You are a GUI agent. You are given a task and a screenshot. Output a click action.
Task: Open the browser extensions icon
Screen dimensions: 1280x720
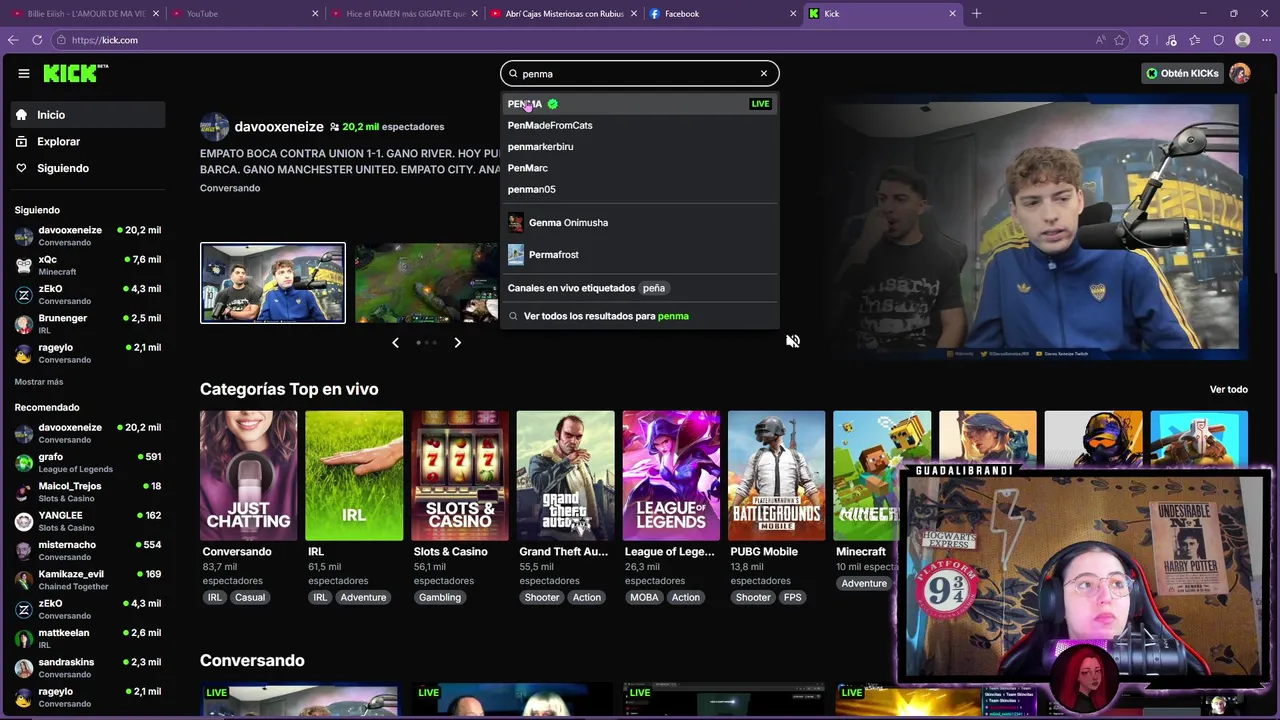1144,40
